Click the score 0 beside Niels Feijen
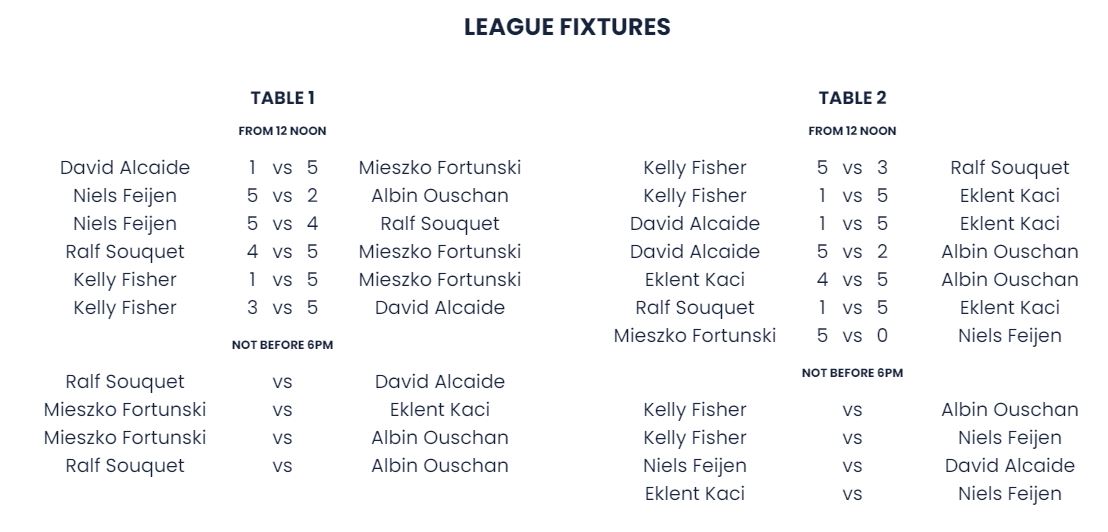 coord(882,336)
